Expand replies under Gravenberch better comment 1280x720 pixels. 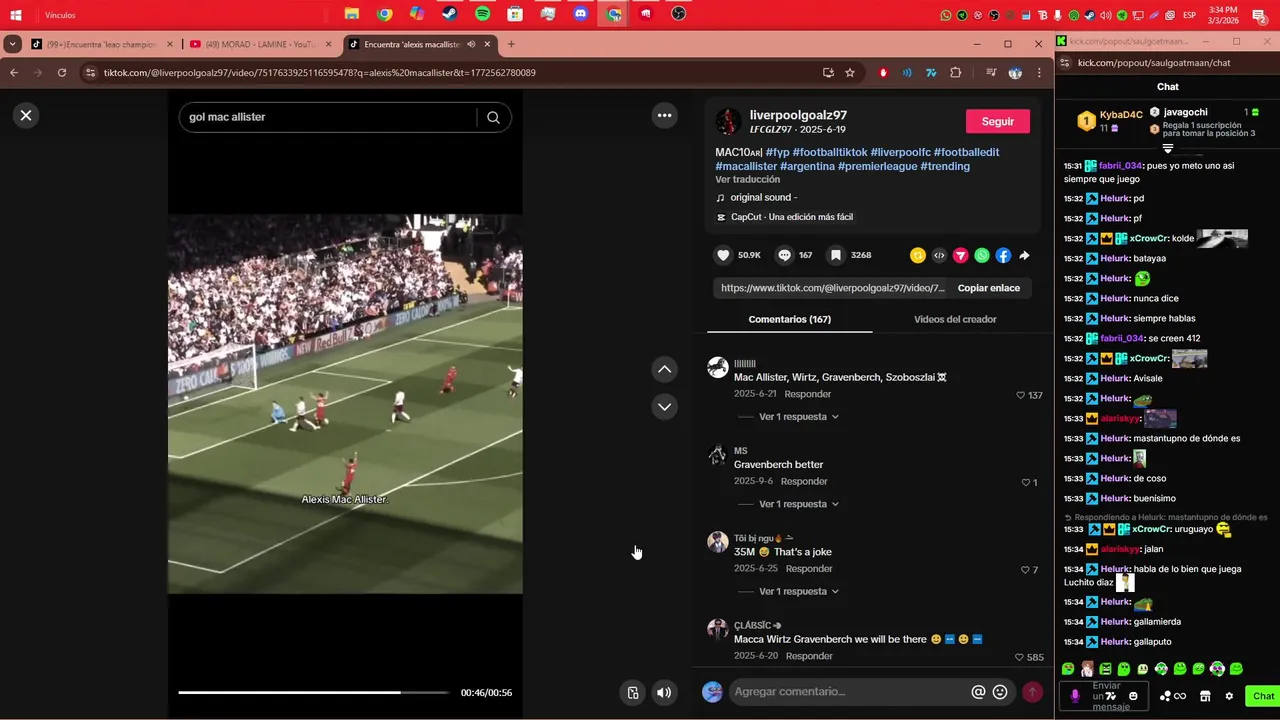coord(798,505)
